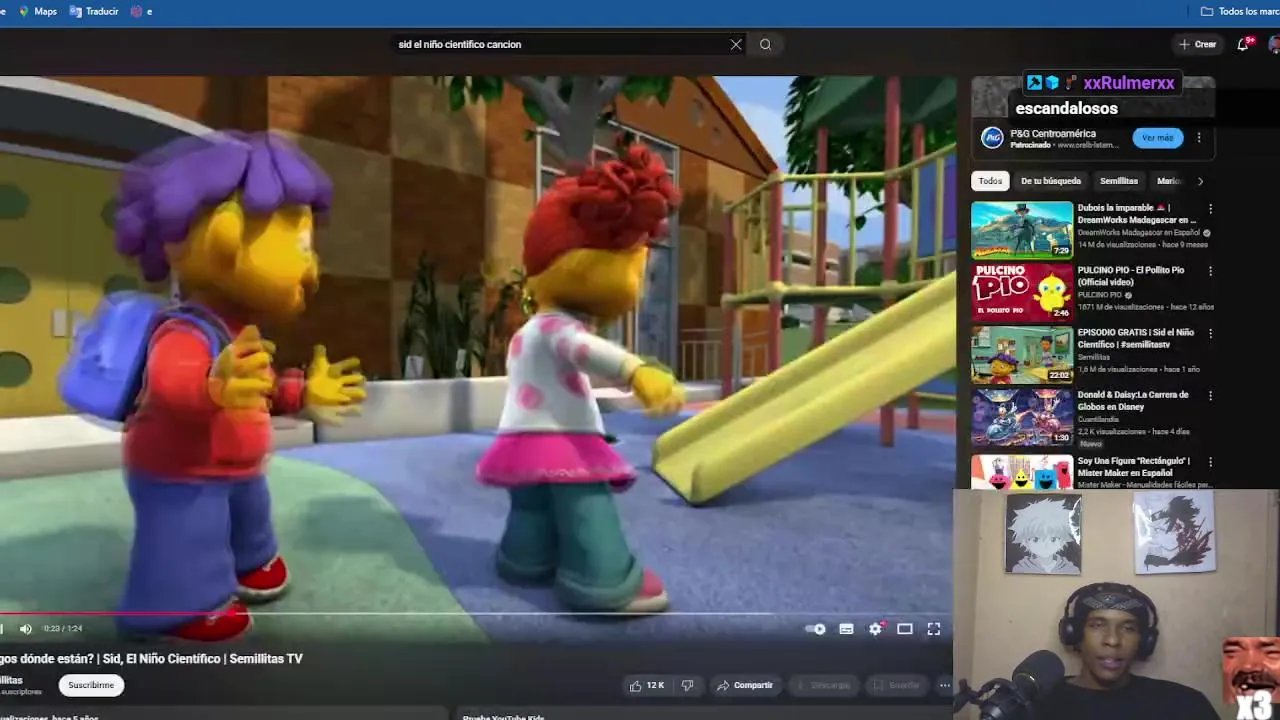Click the Compartir button
The width and height of the screenshot is (1280, 720).
(x=744, y=685)
